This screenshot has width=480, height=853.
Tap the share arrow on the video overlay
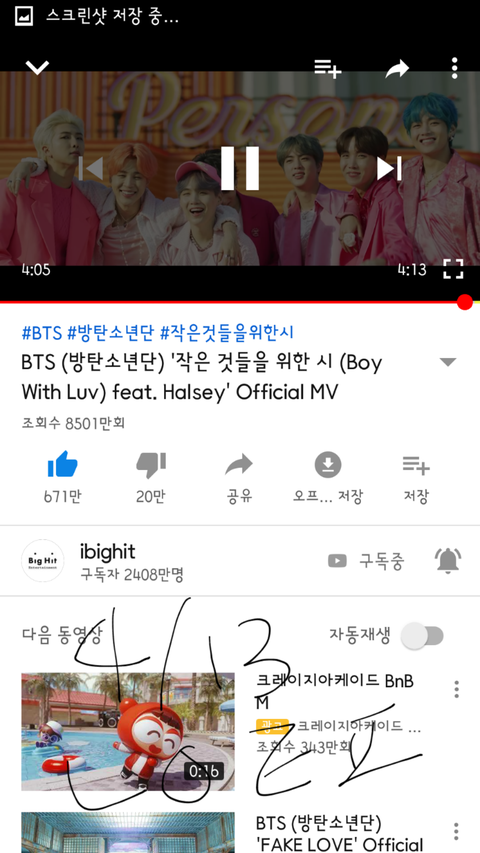(397, 69)
